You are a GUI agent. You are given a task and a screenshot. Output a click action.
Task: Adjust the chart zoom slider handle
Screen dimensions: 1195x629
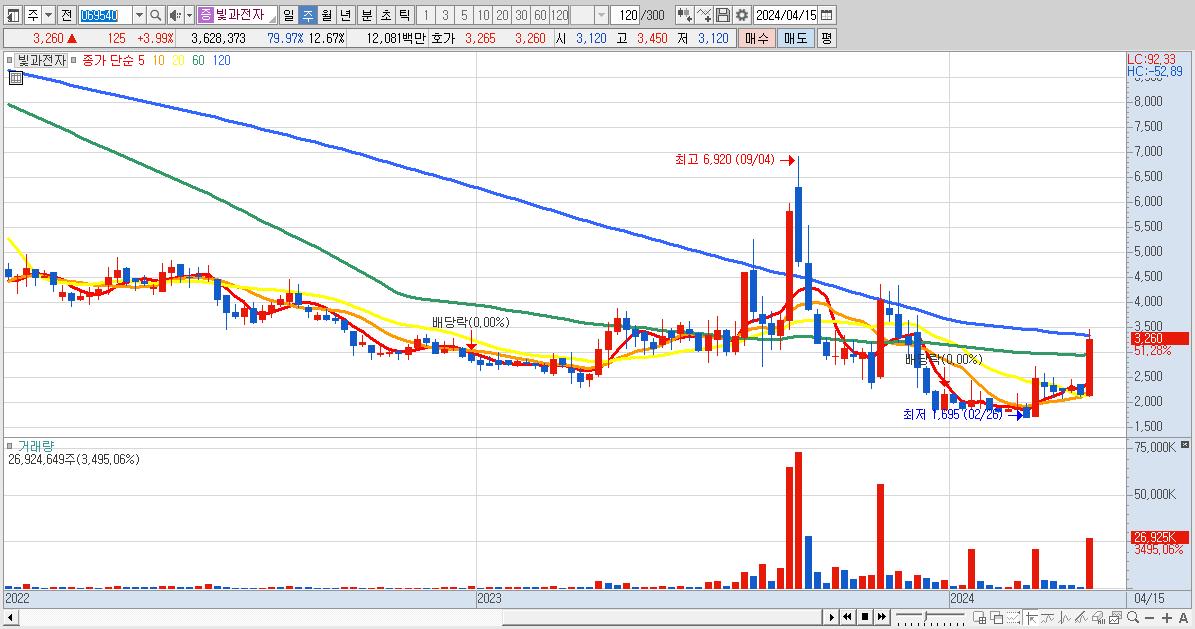click(925, 615)
